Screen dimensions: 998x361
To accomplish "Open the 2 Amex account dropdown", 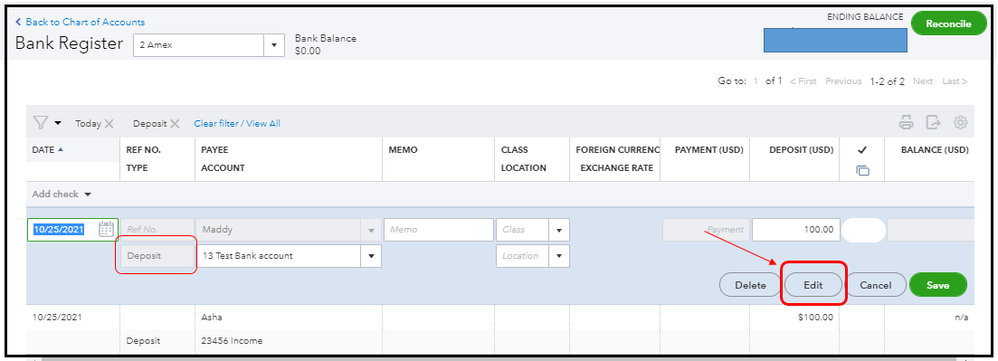I will (x=274, y=45).
